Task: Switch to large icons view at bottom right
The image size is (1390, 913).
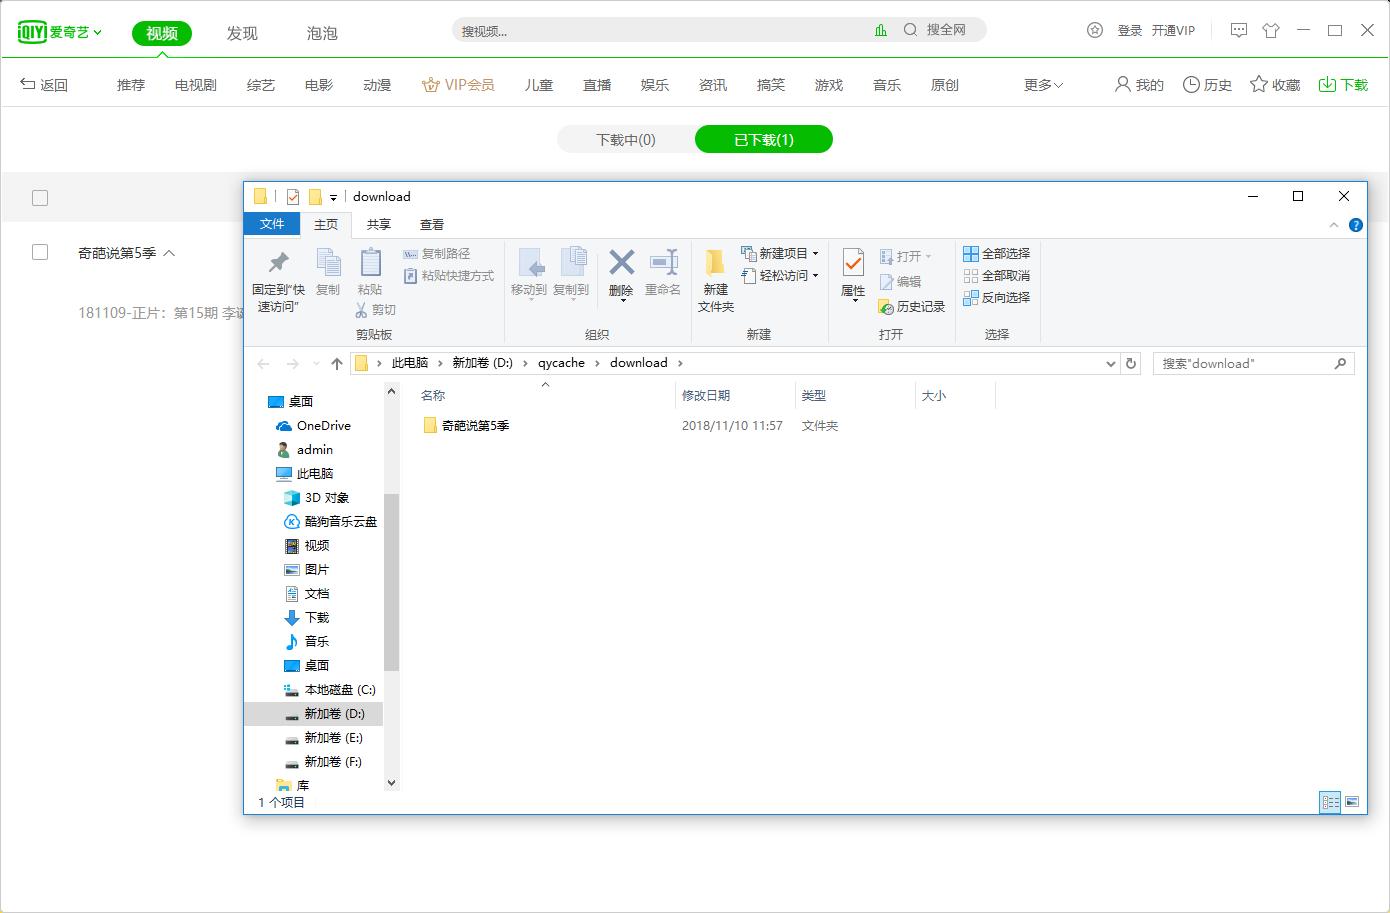Action: click(x=1352, y=801)
